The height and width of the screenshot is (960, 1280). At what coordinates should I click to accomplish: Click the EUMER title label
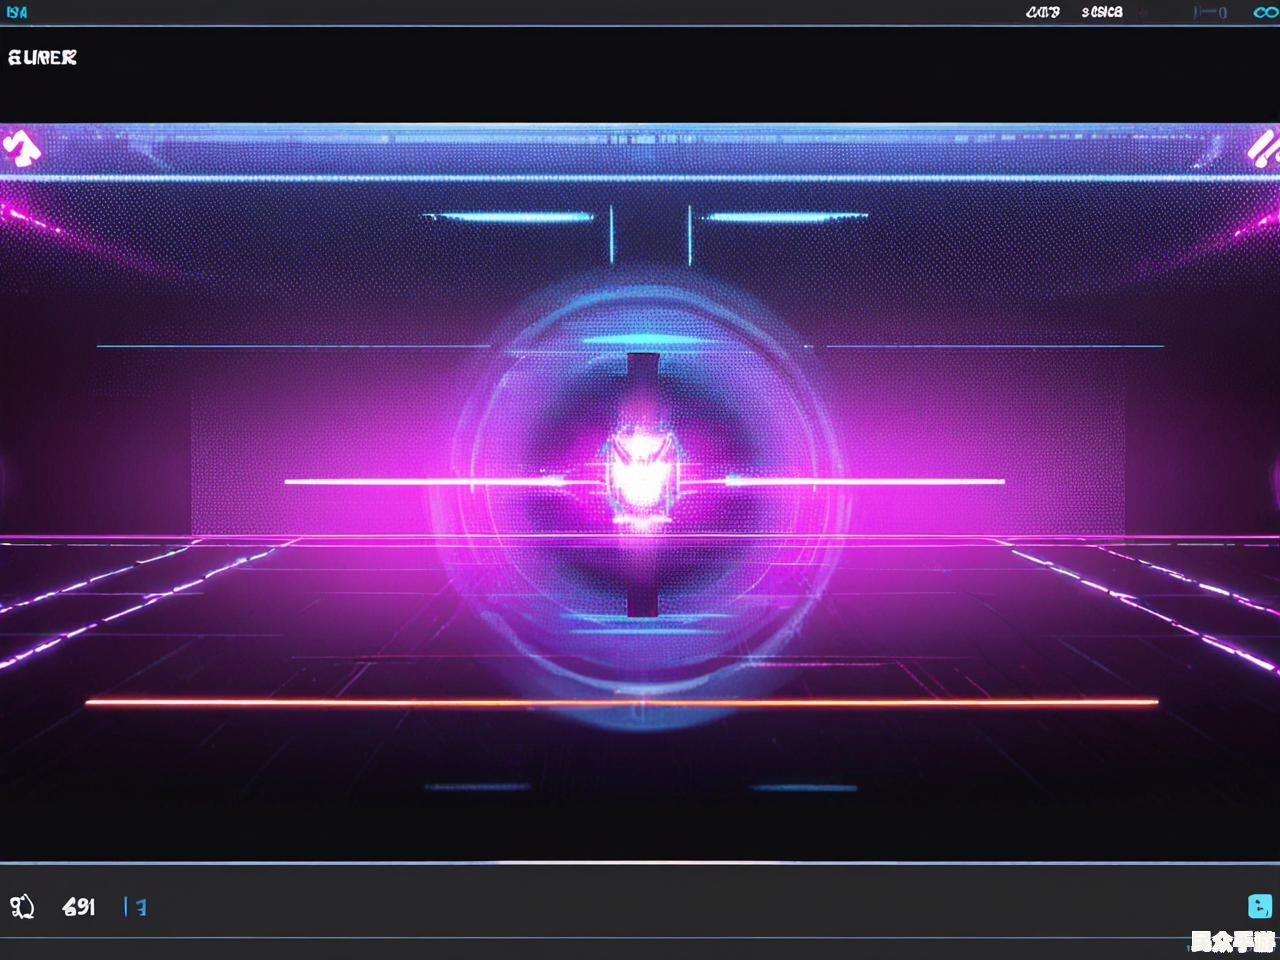pos(42,58)
